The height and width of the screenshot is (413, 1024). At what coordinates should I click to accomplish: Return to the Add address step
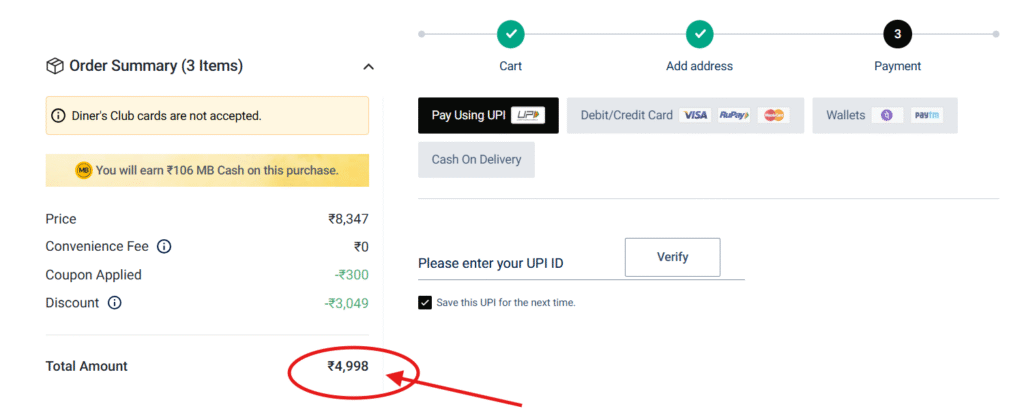tap(699, 34)
